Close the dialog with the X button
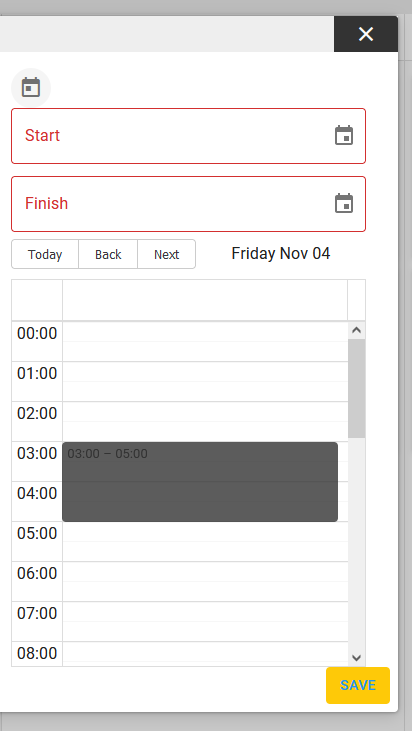The height and width of the screenshot is (731, 412). click(366, 34)
